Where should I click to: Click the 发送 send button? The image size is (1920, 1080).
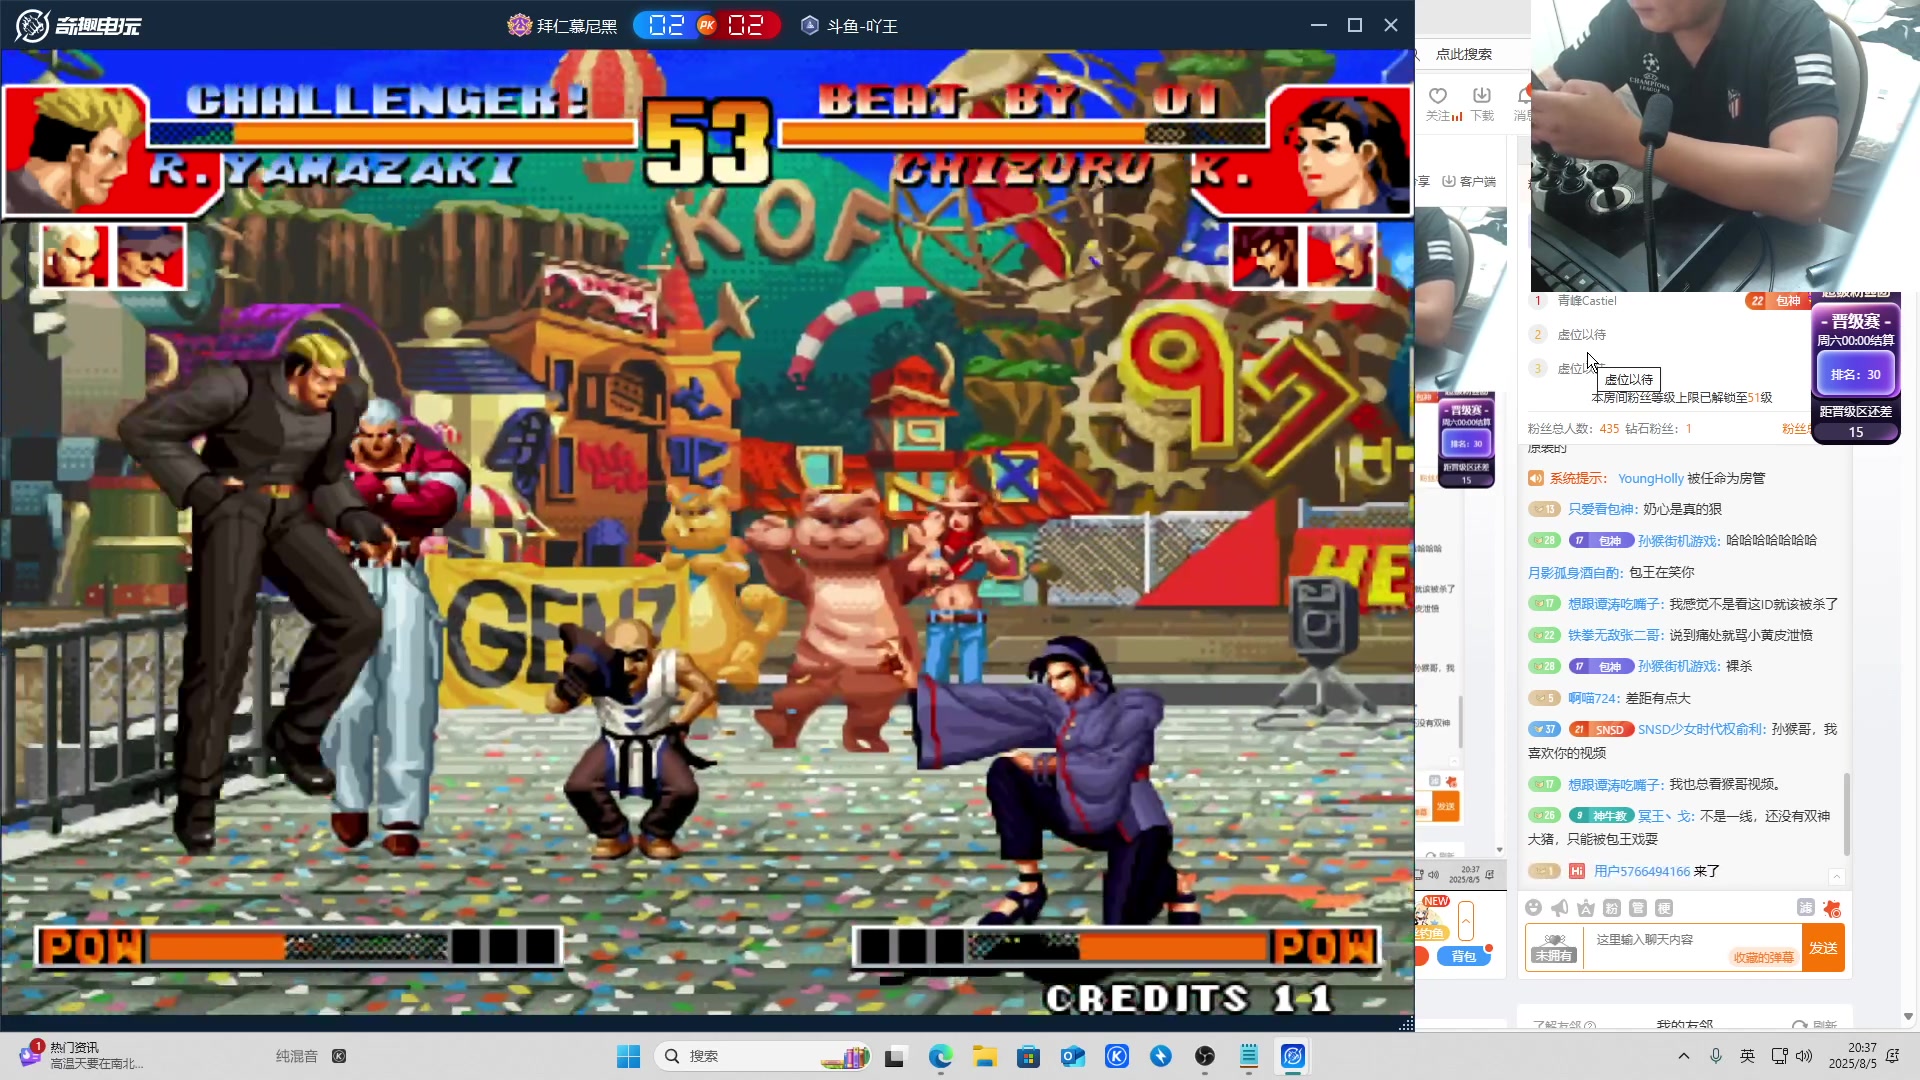[x=1823, y=948]
